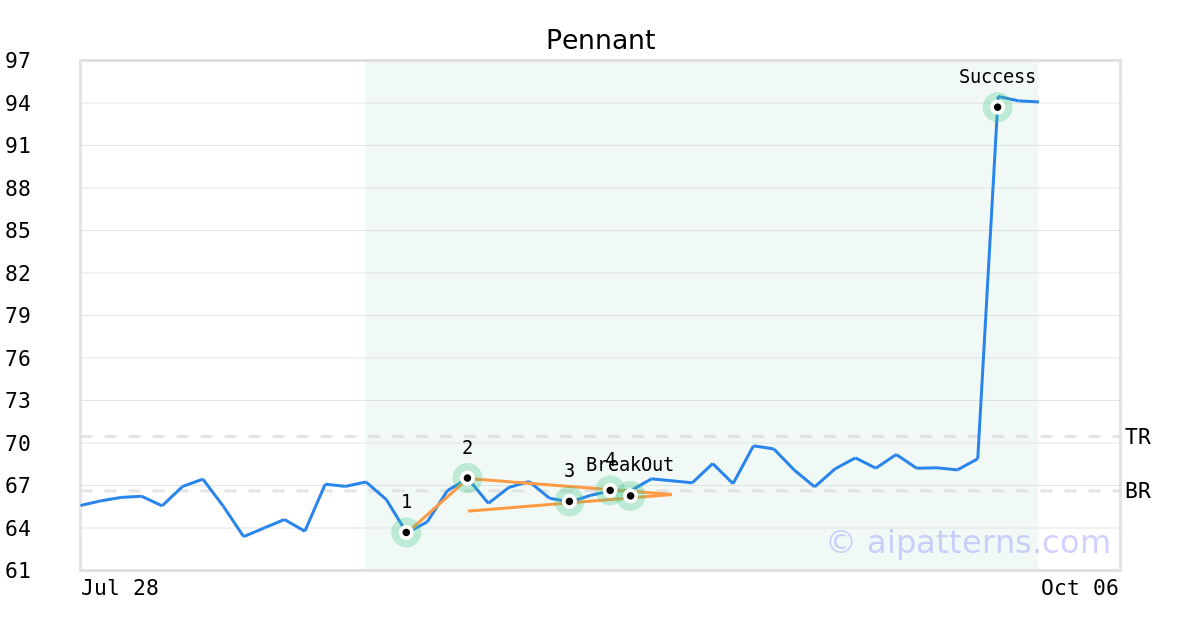Click the TR level label
The height and width of the screenshot is (630, 1200).
pos(1137,437)
